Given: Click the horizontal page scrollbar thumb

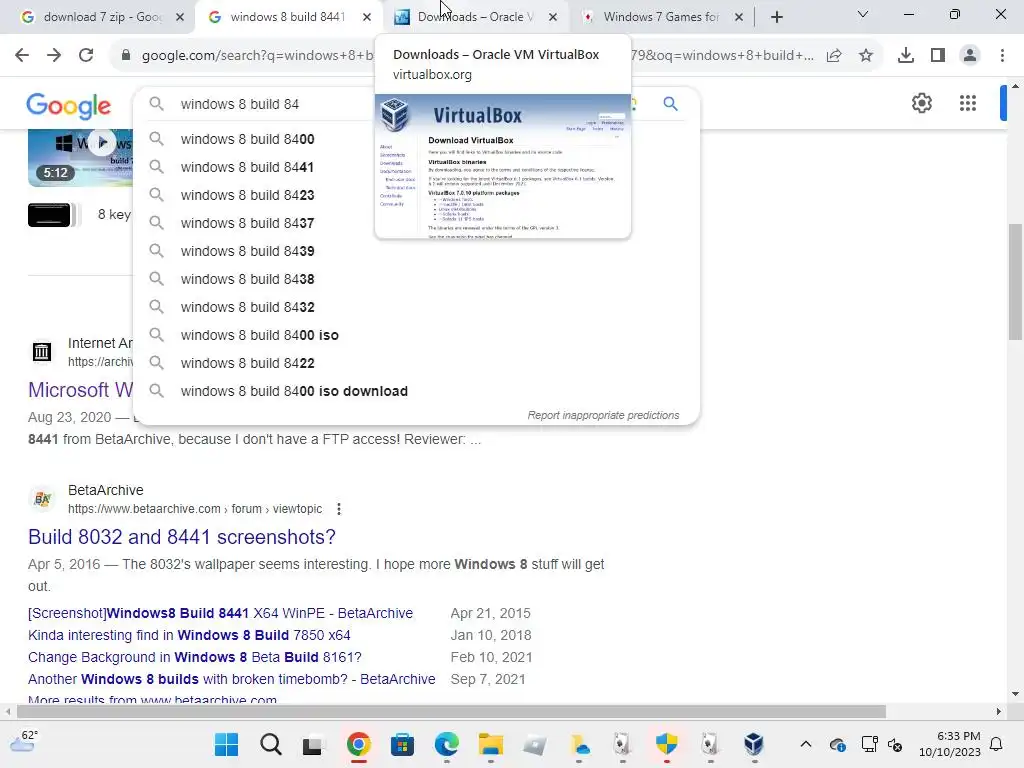Looking at the screenshot, I should point(451,711).
